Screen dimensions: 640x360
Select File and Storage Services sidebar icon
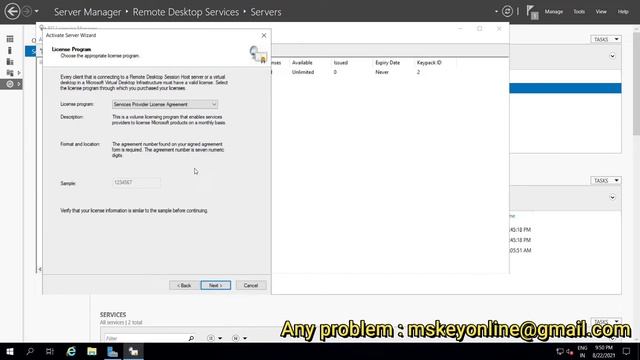pyautogui.click(x=10, y=73)
